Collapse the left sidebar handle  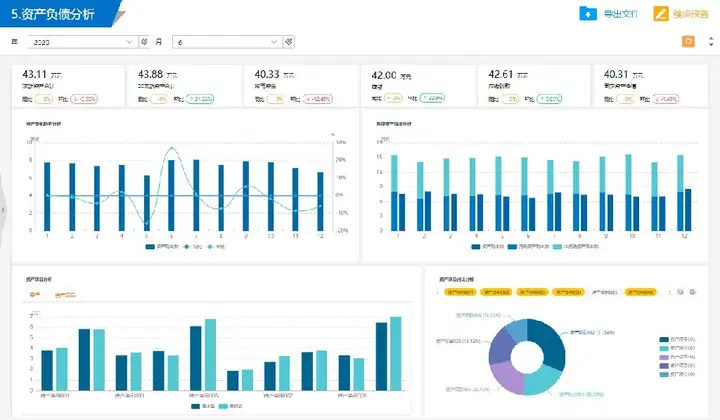point(2,210)
